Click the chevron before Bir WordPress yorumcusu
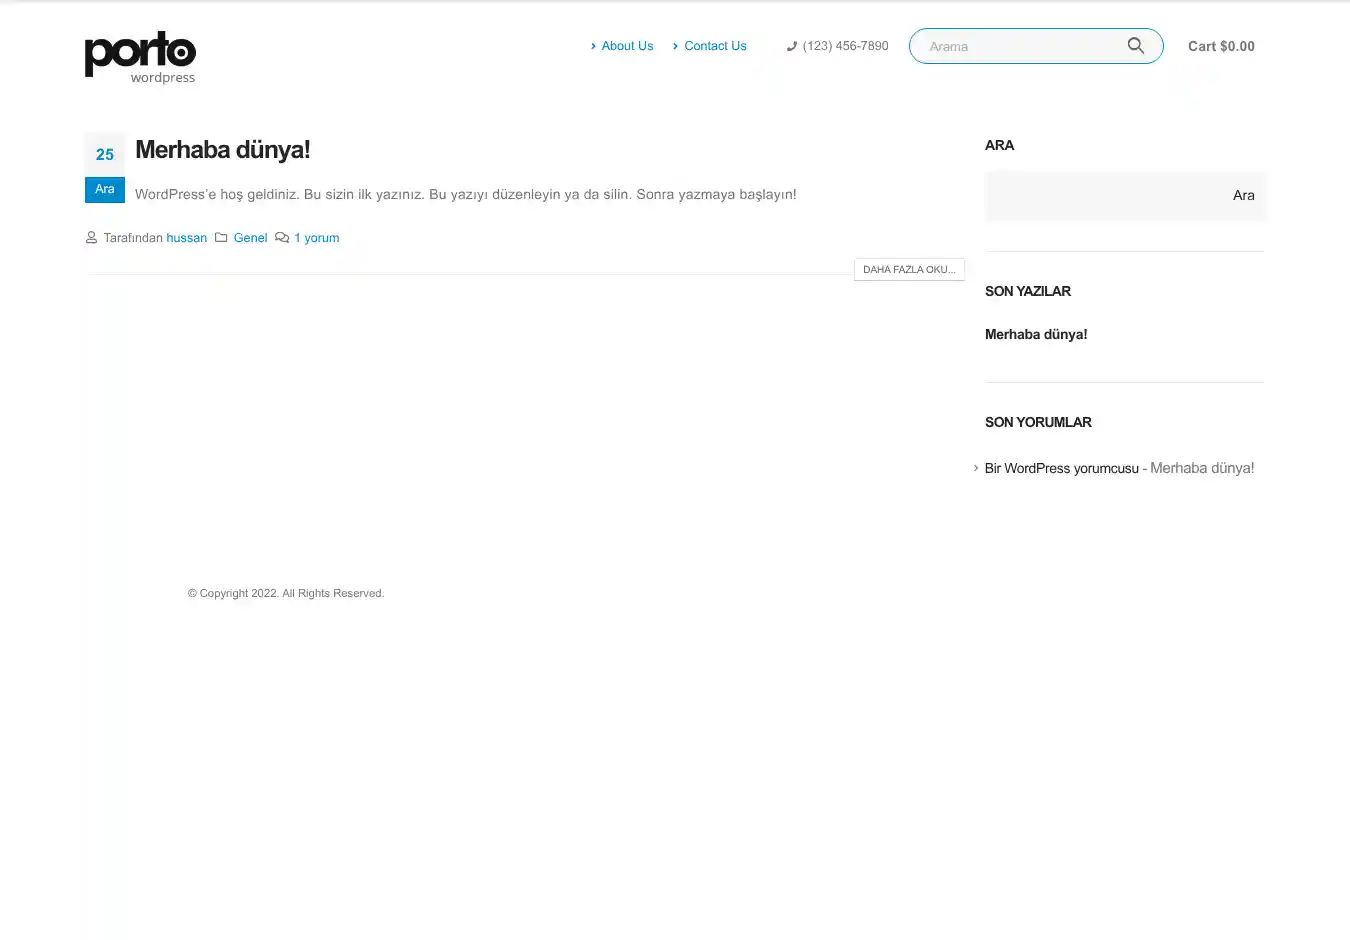 976,468
